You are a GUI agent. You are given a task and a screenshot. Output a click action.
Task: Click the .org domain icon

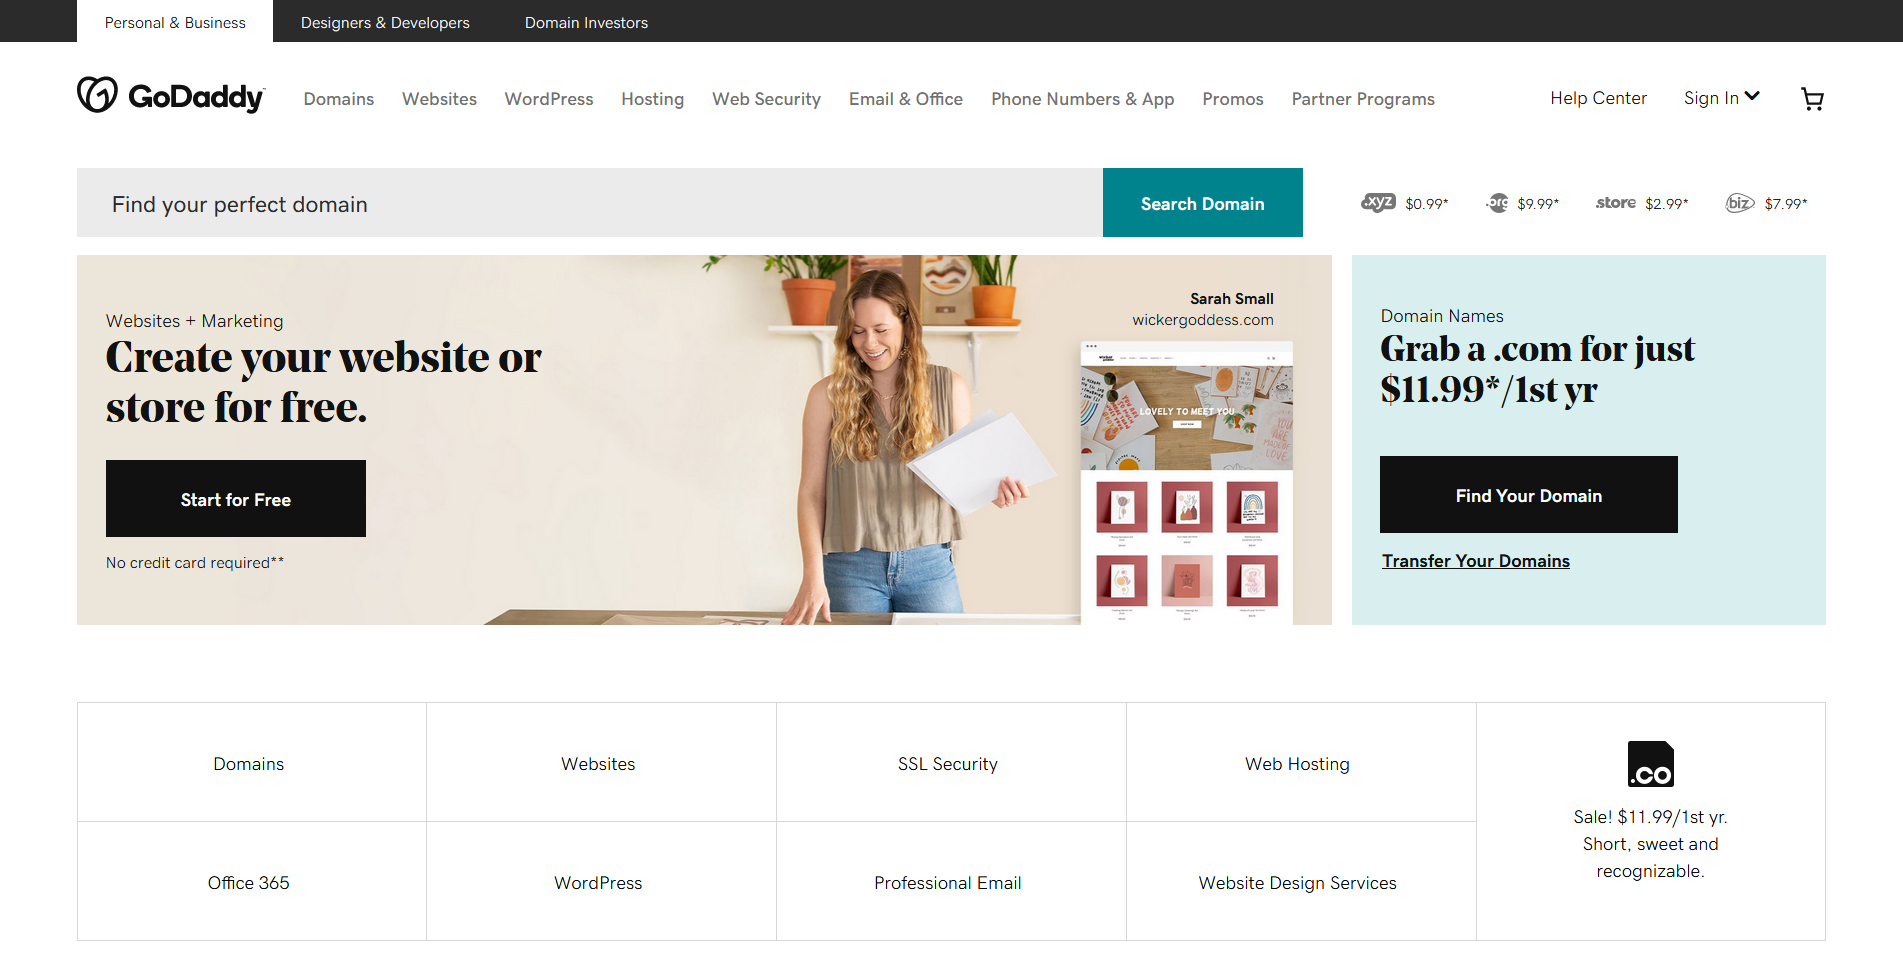(1497, 203)
